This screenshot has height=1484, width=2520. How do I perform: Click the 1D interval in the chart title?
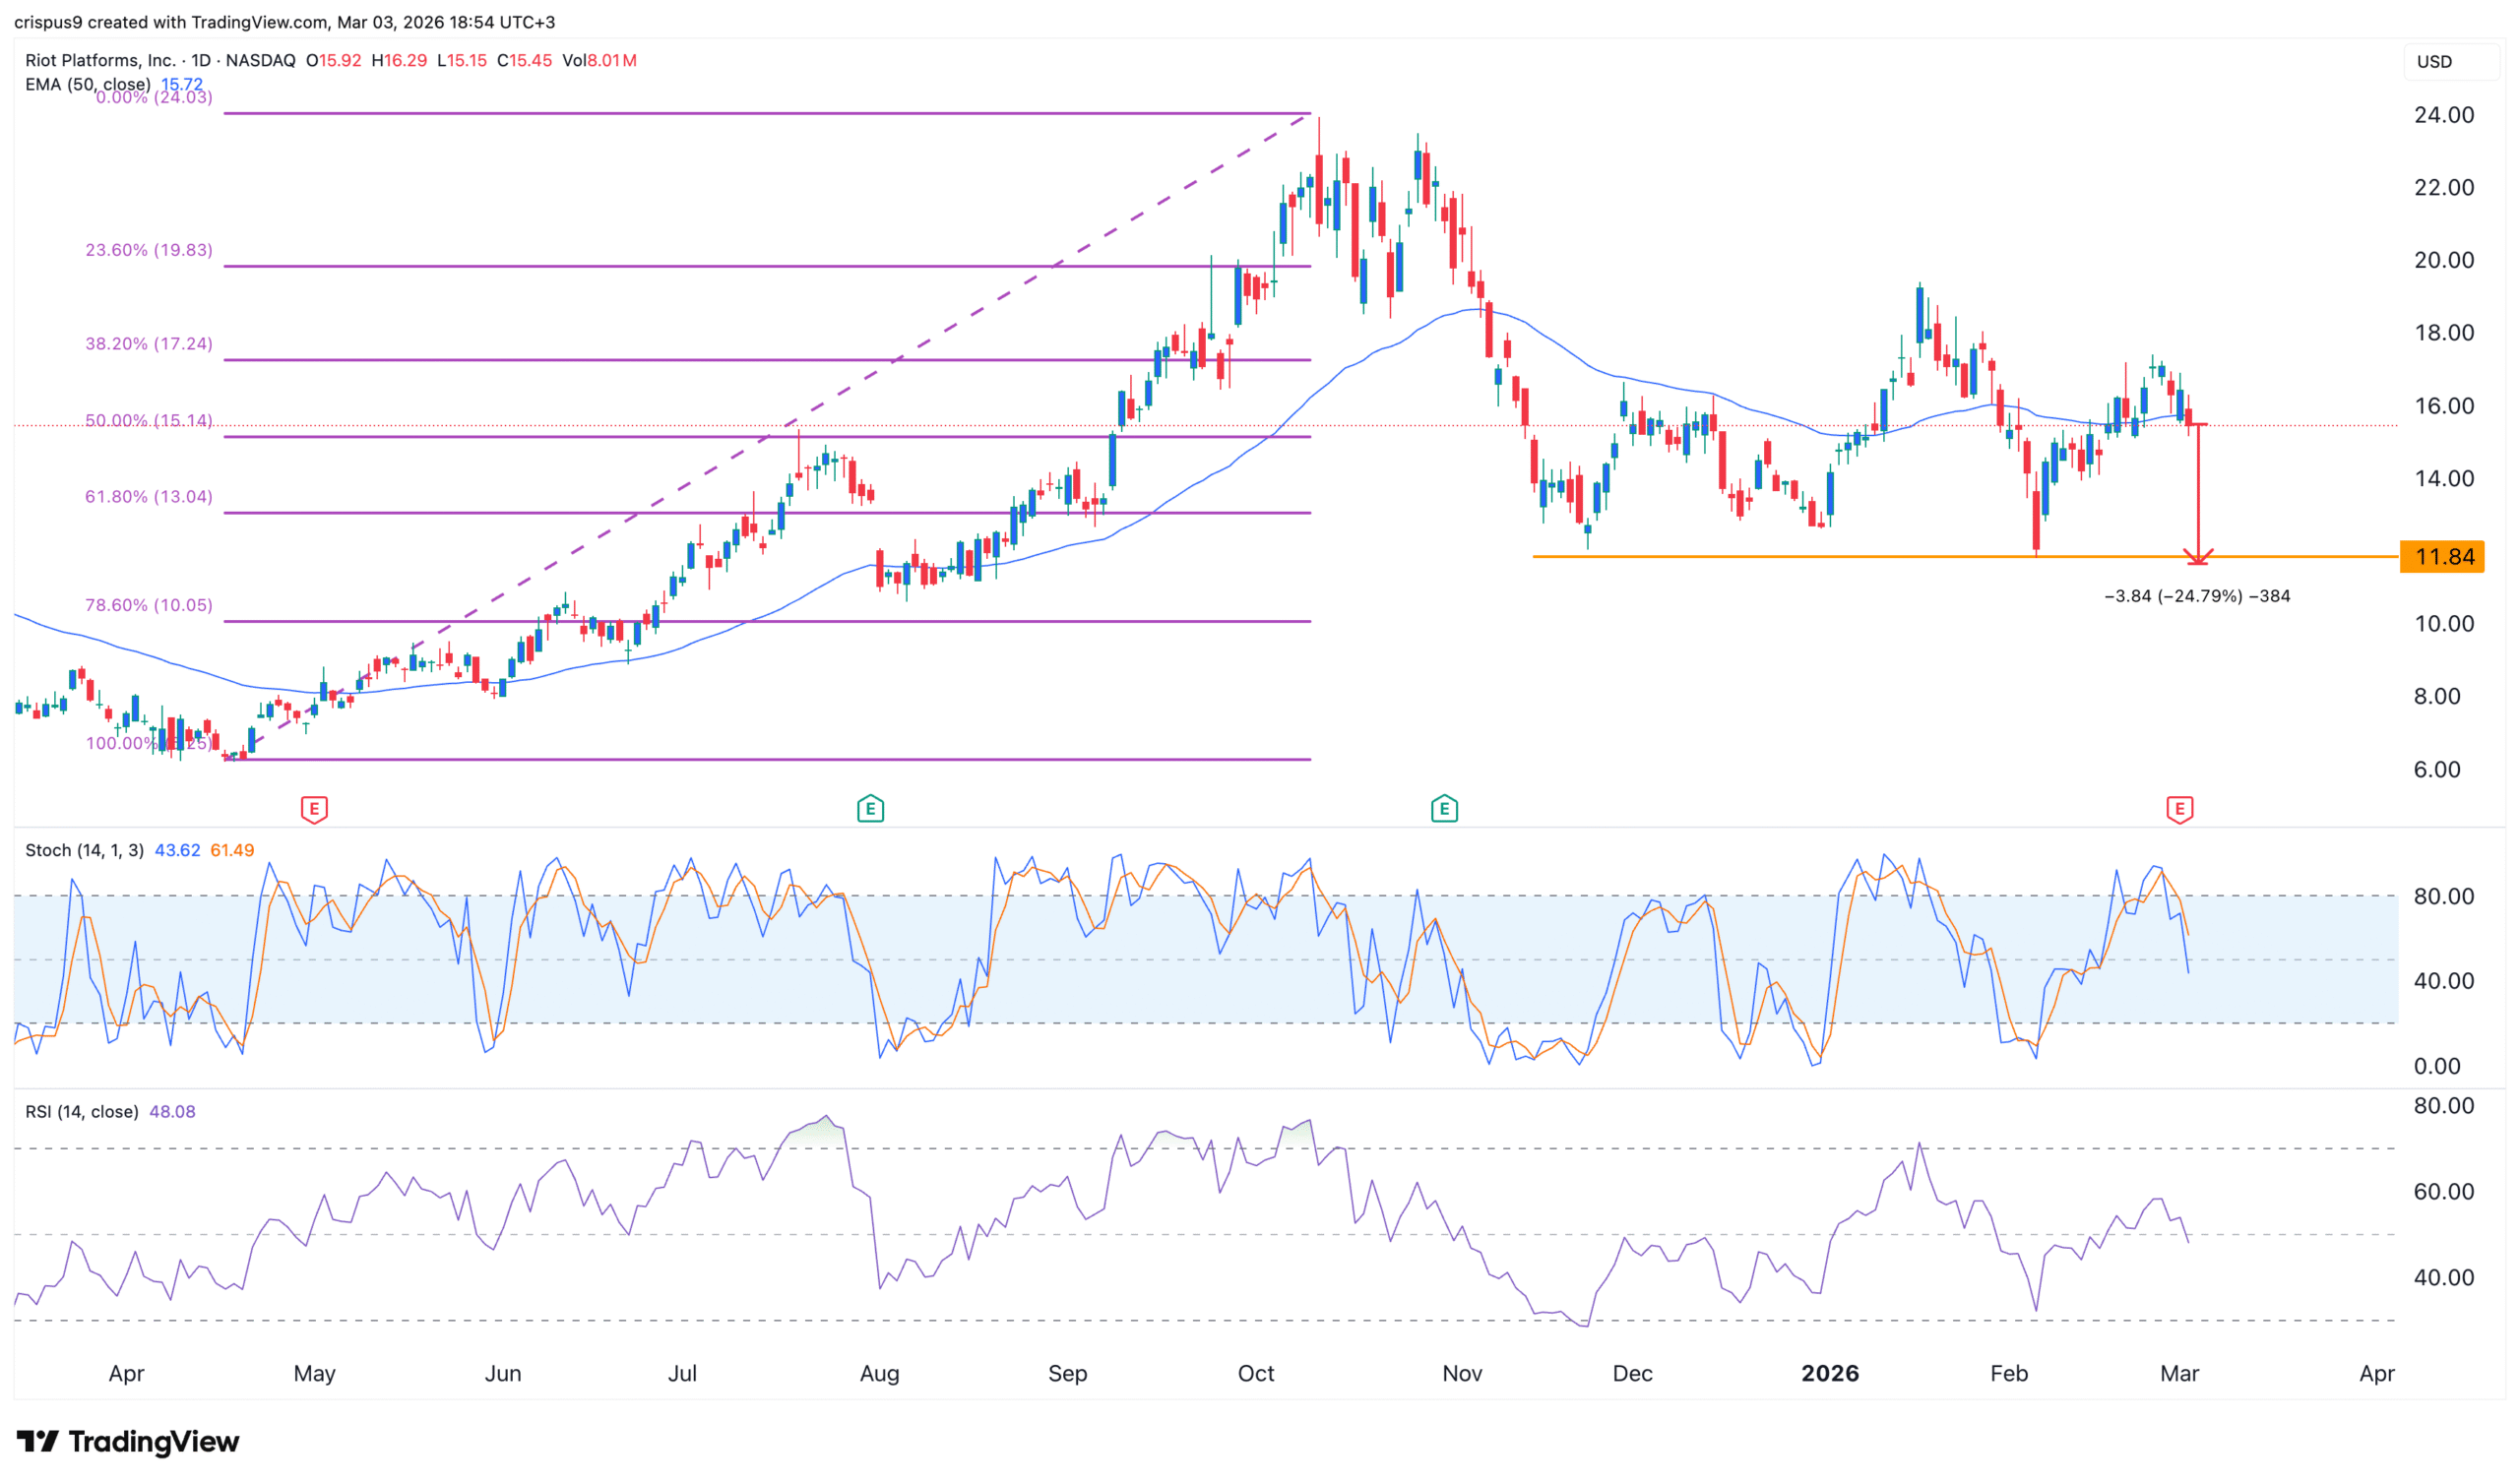point(201,60)
